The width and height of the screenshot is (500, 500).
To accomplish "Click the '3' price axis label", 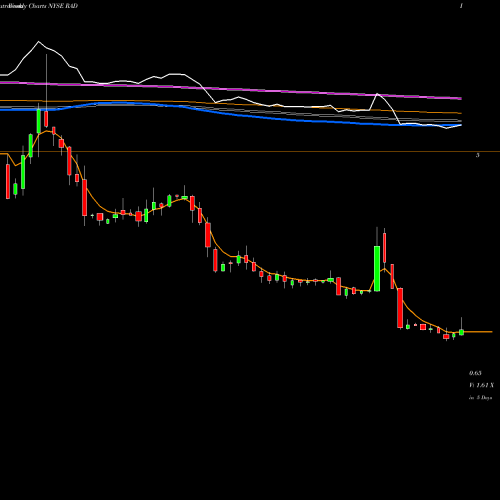I will [478, 155].
